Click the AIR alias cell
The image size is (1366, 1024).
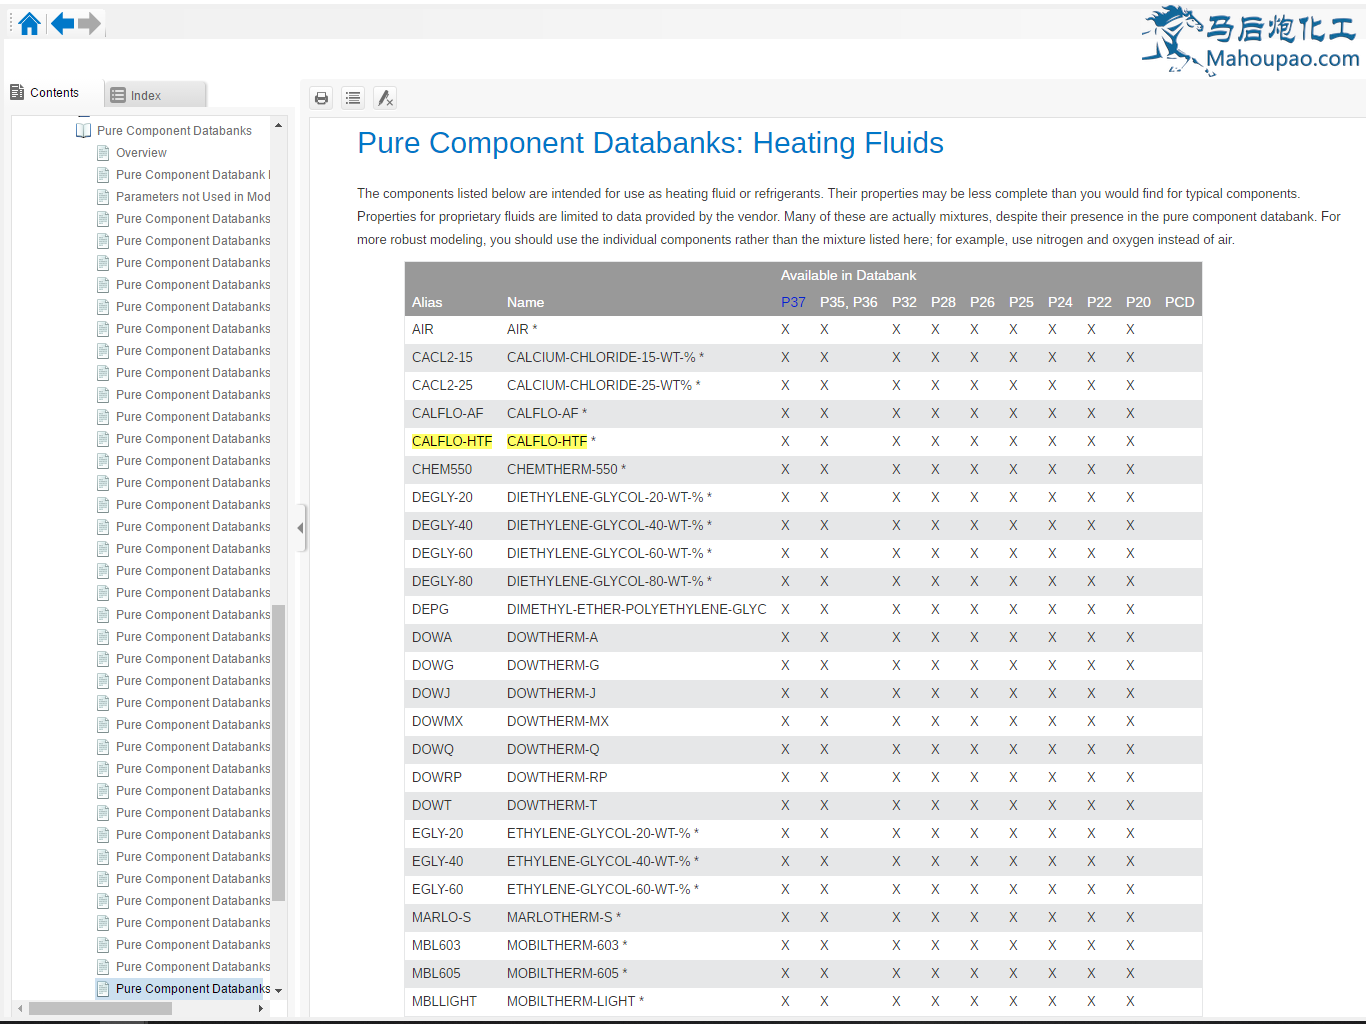pyautogui.click(x=423, y=329)
